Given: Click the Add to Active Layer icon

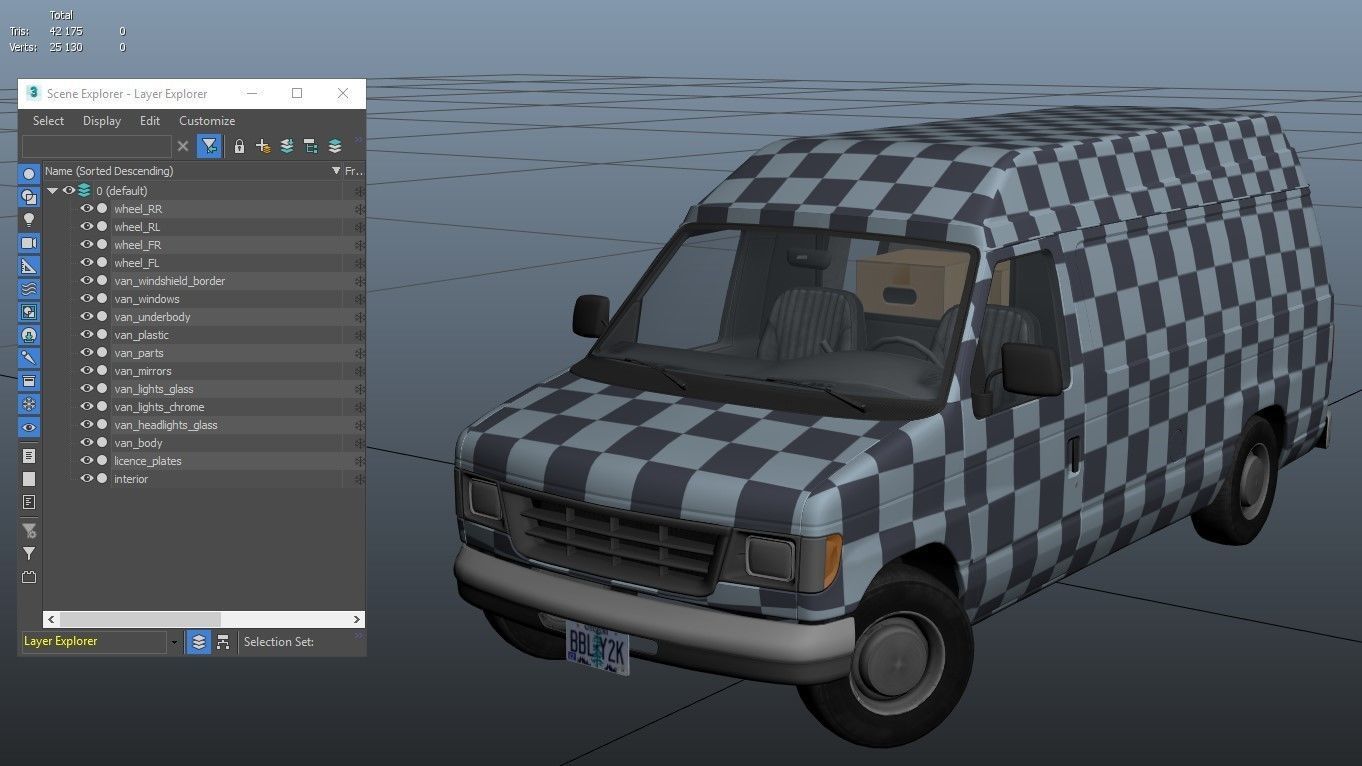Looking at the screenshot, I should 287,146.
